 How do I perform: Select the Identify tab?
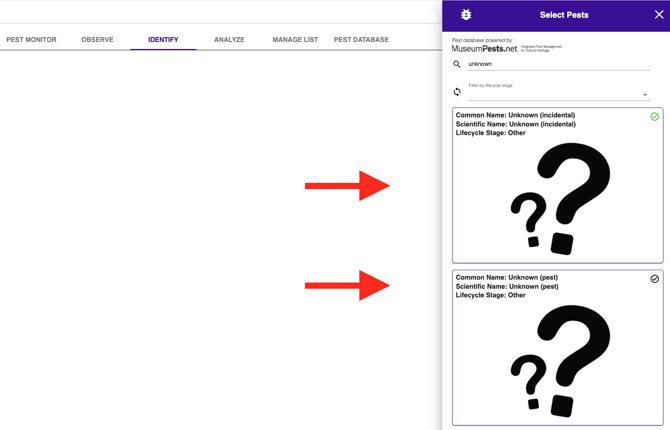pos(163,40)
